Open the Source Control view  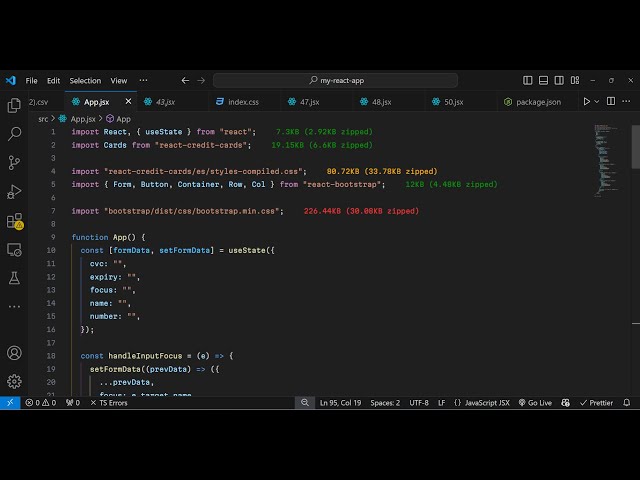[14, 162]
